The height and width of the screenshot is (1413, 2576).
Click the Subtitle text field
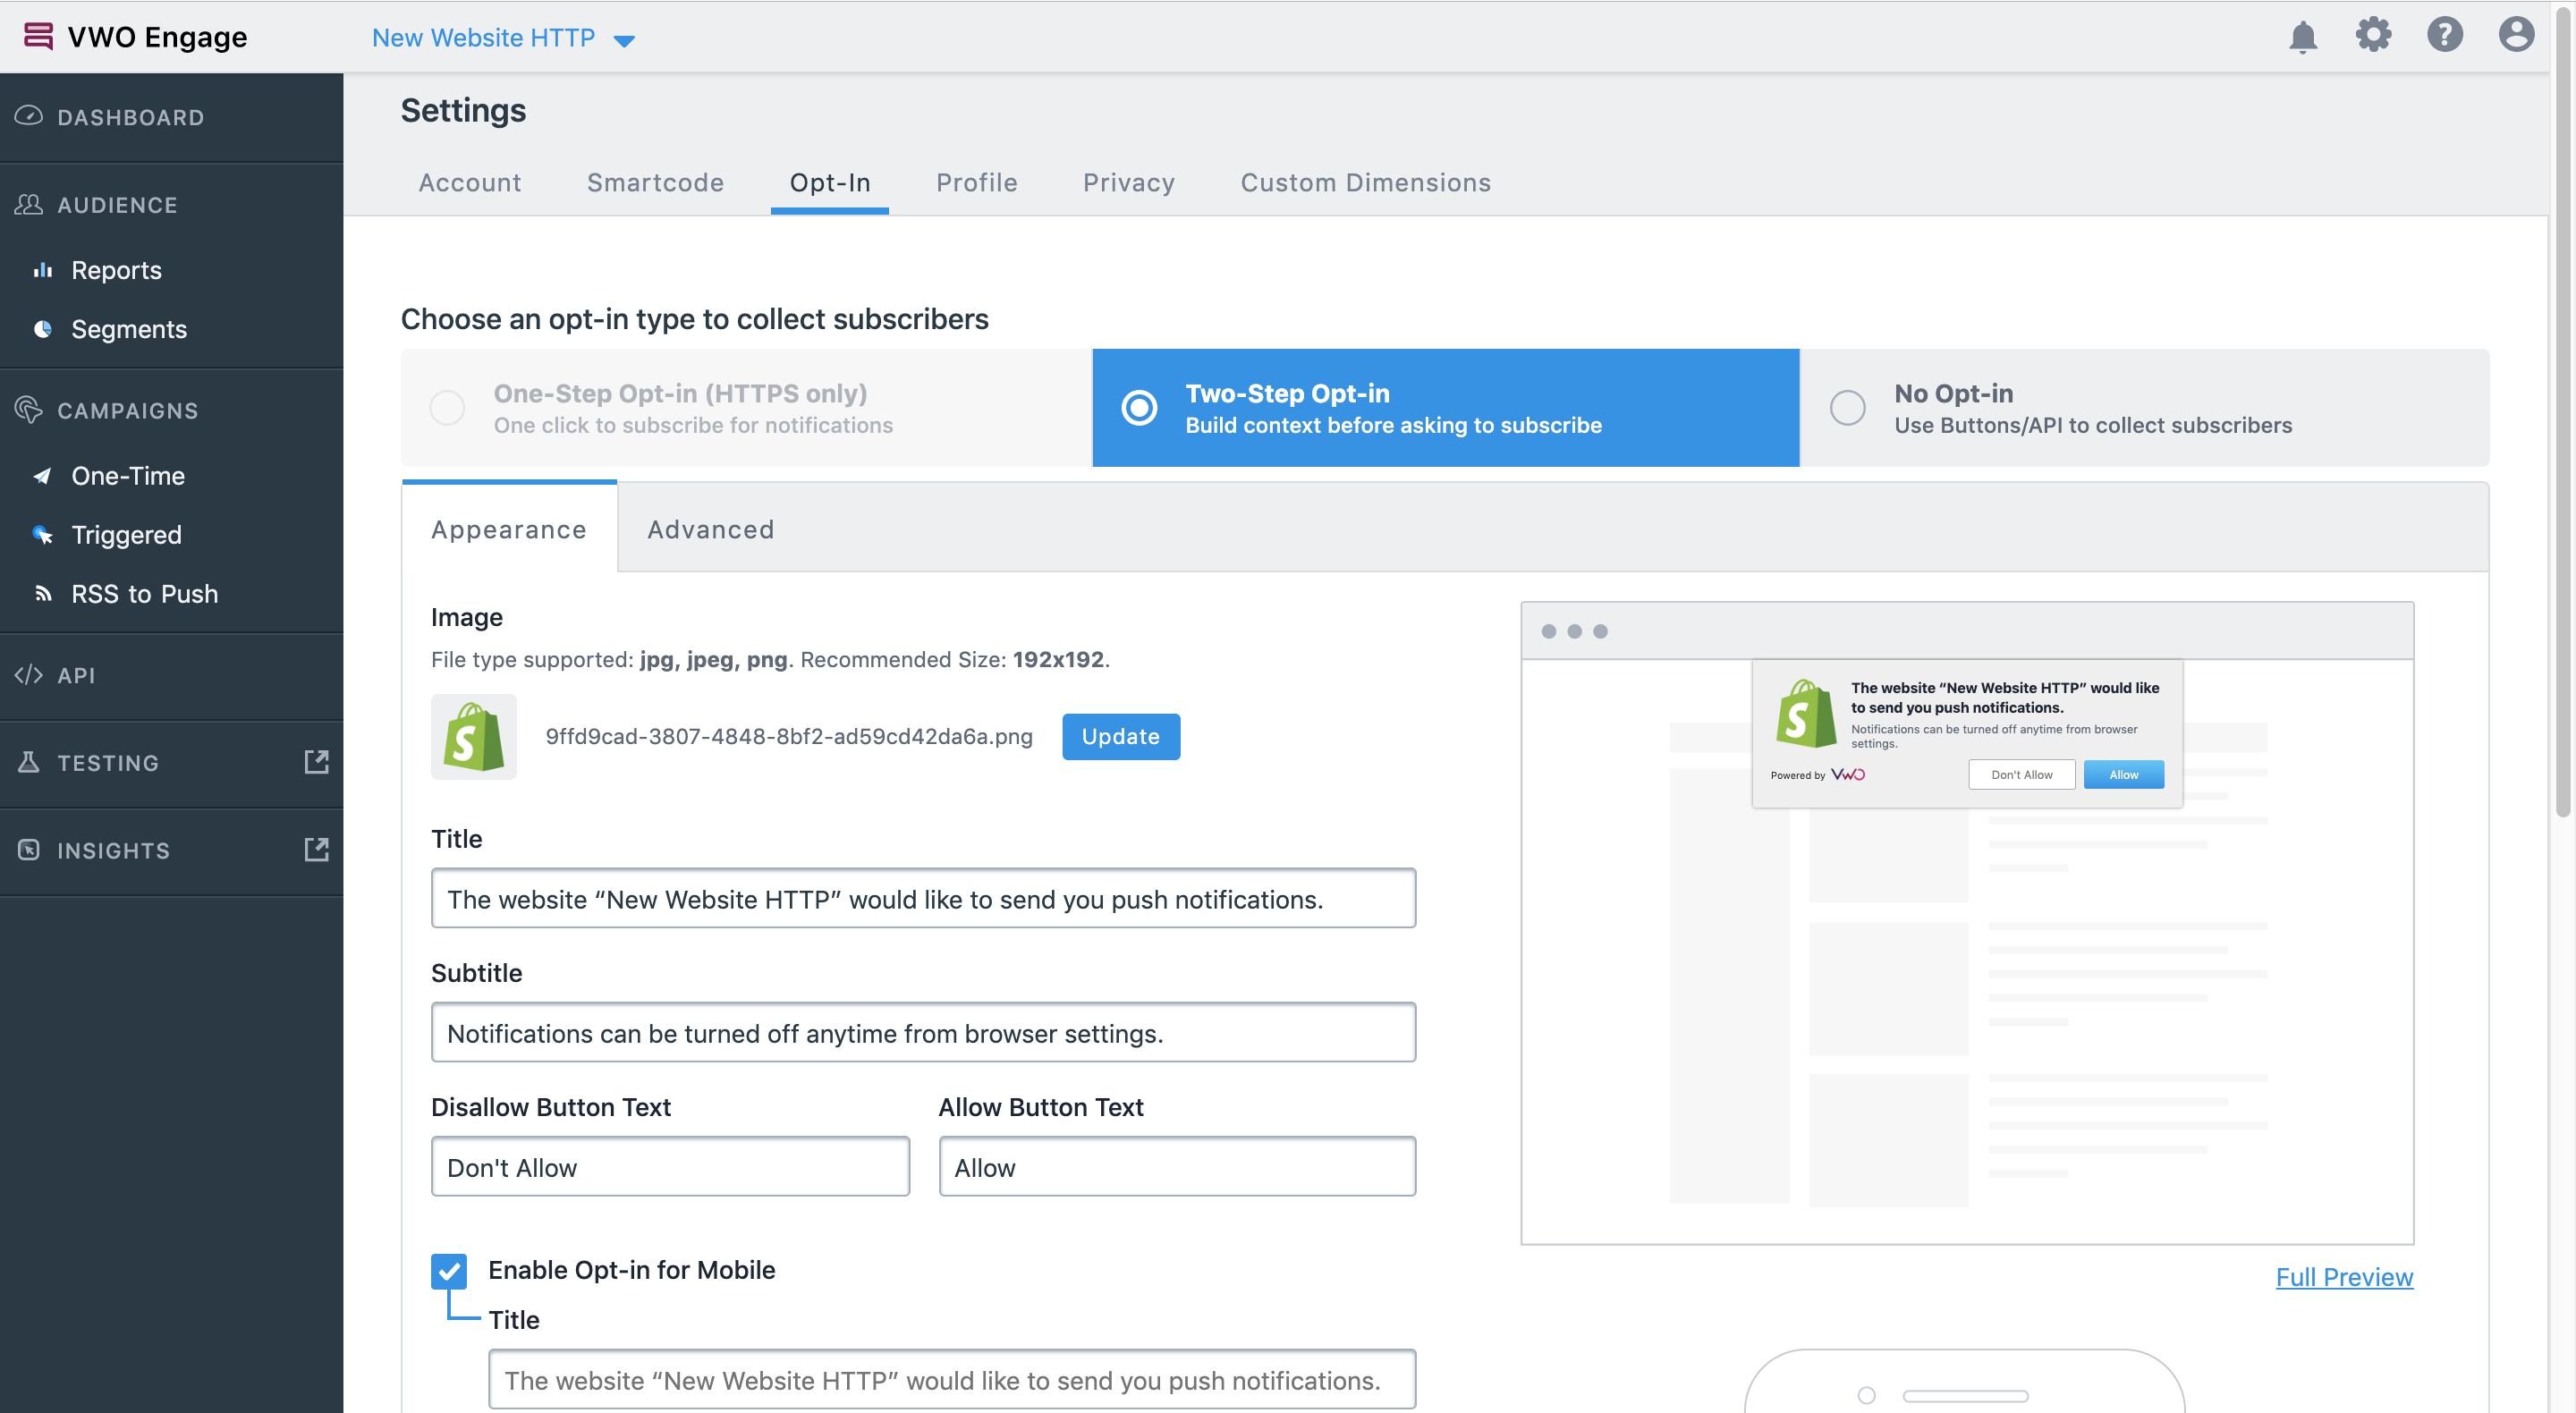(x=922, y=1033)
